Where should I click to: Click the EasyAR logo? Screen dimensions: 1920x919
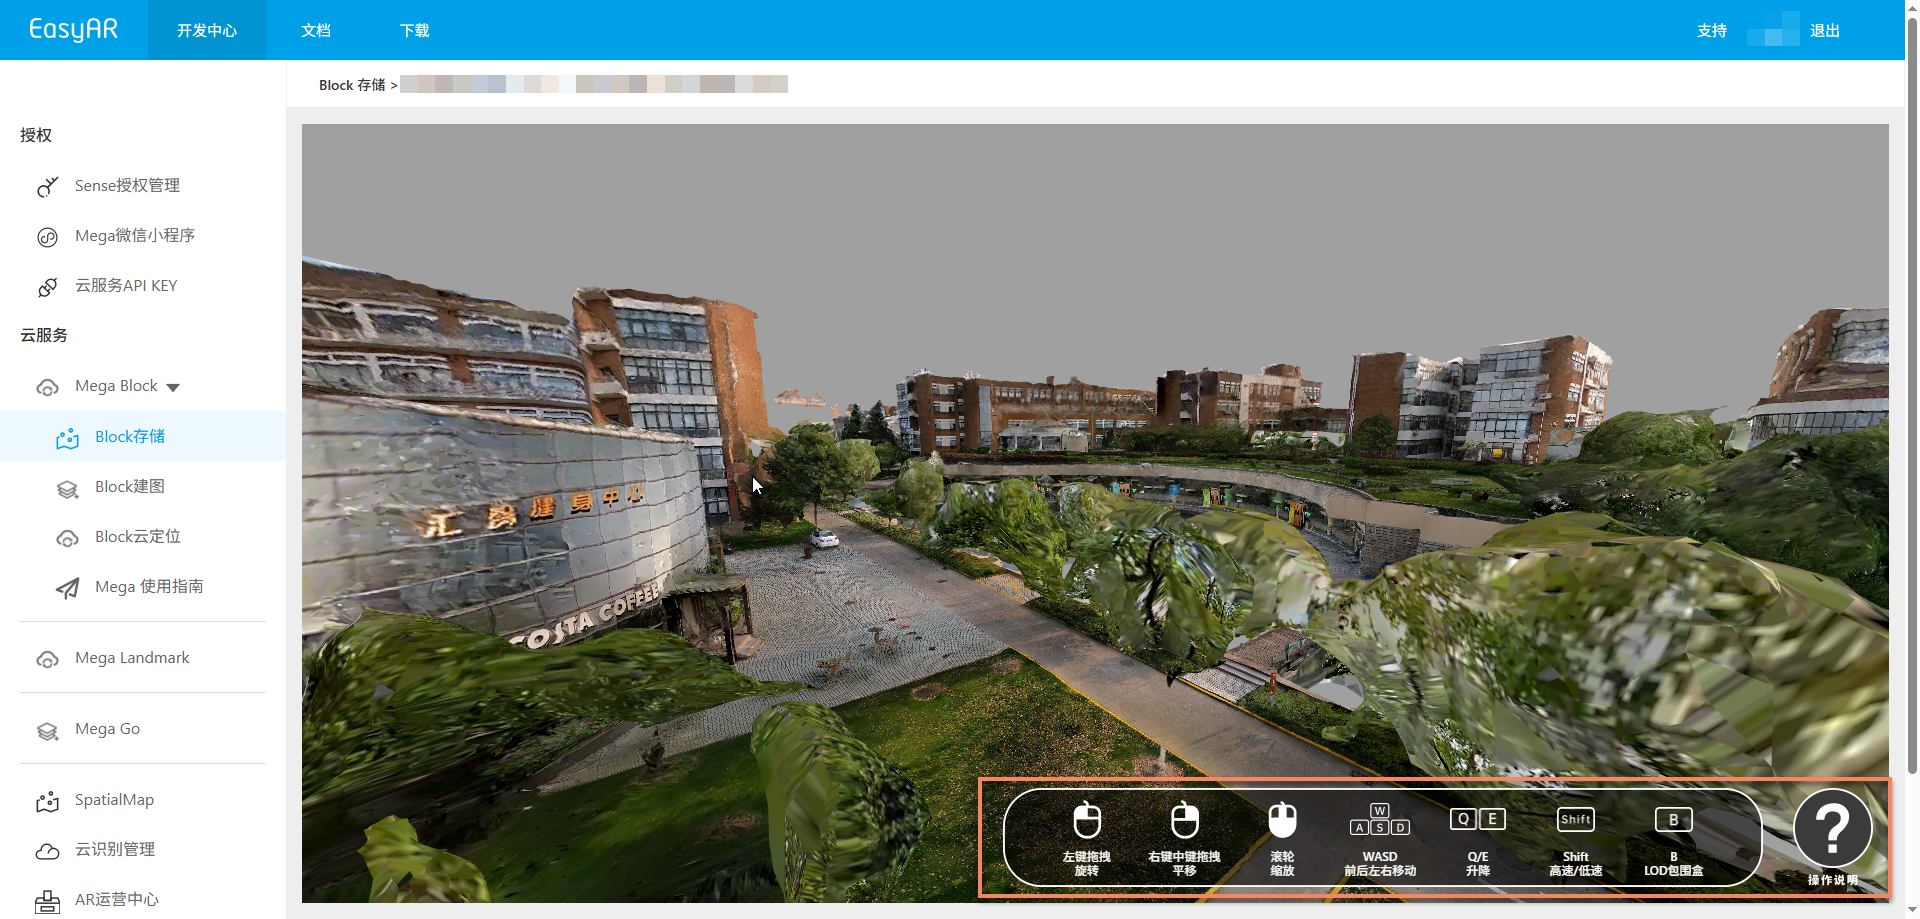coord(73,29)
